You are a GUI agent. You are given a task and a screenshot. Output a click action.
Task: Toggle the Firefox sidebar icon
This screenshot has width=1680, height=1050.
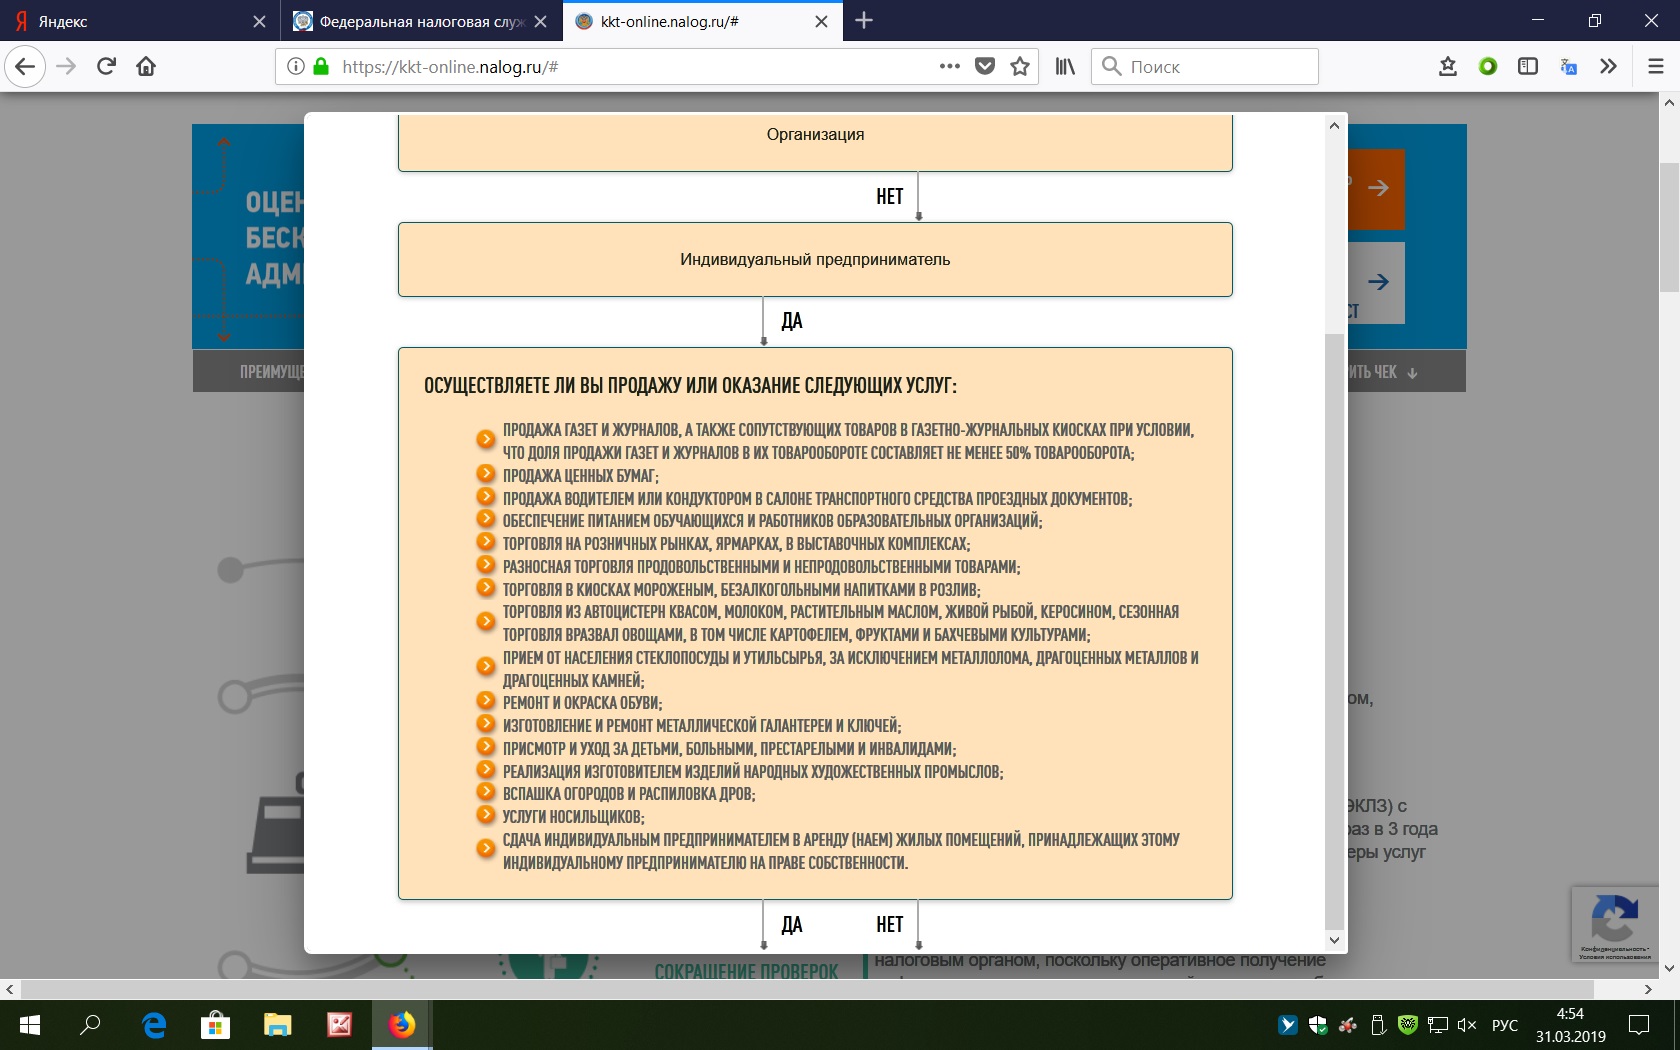pos(1528,67)
